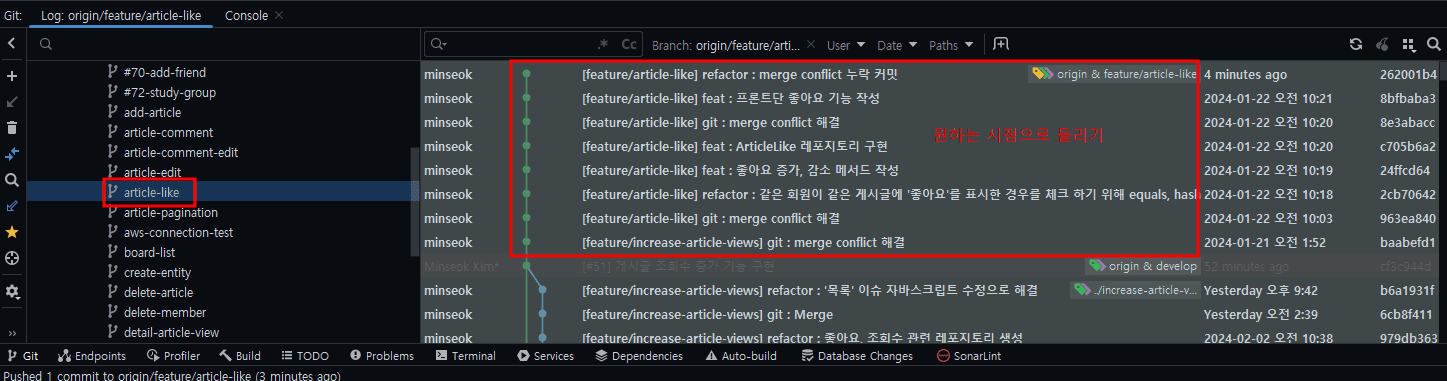The width and height of the screenshot is (1447, 381).
Task: Click the Show My Branches magnifier icon
Action: pos(12,180)
